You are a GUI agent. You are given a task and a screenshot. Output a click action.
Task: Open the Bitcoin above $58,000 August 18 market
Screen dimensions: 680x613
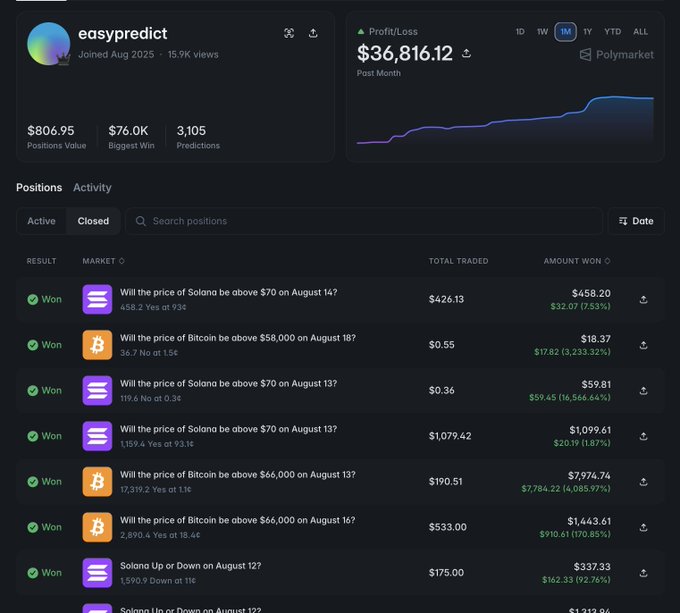[x=238, y=338]
